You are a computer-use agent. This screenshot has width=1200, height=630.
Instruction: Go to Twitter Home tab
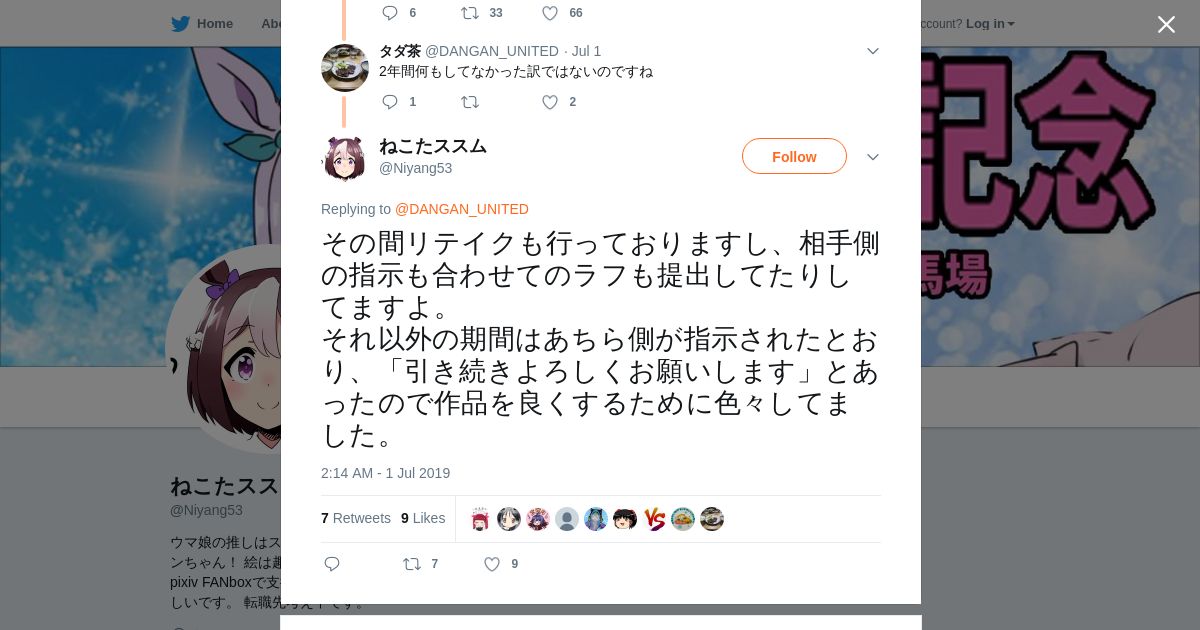(202, 23)
